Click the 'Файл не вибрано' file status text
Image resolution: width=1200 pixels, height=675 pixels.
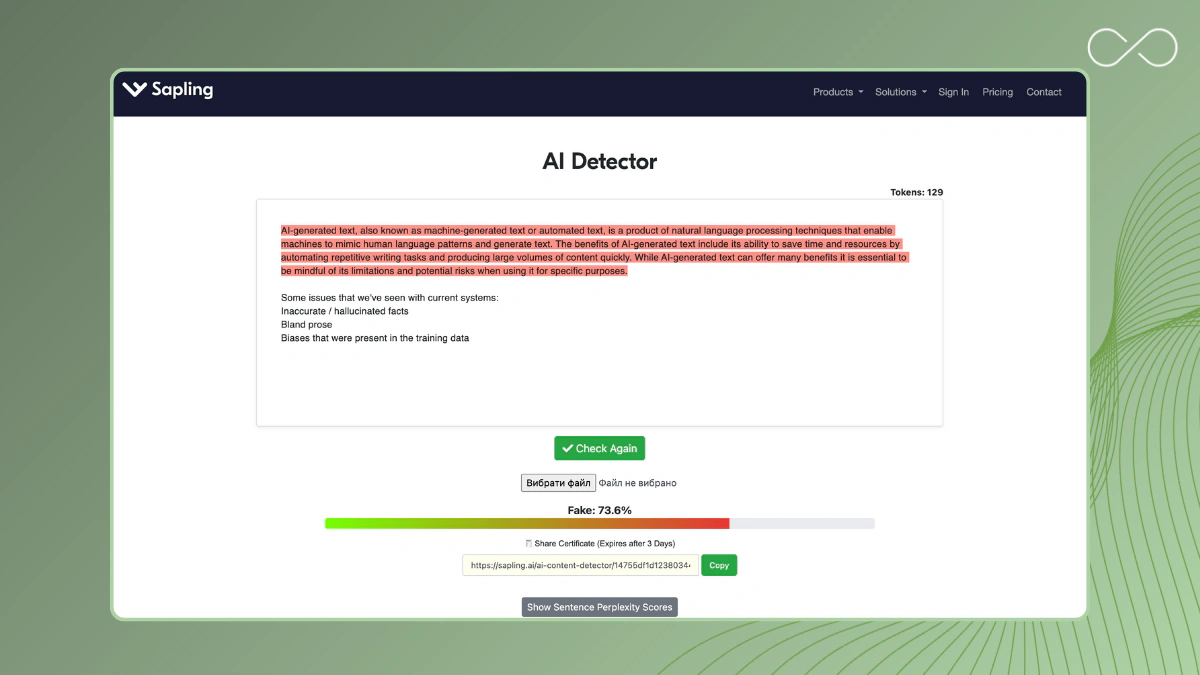(637, 483)
